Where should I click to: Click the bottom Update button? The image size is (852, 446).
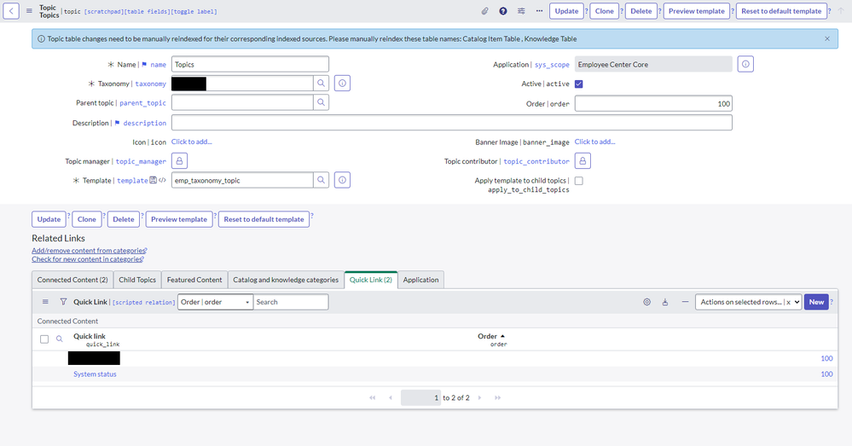(49, 219)
